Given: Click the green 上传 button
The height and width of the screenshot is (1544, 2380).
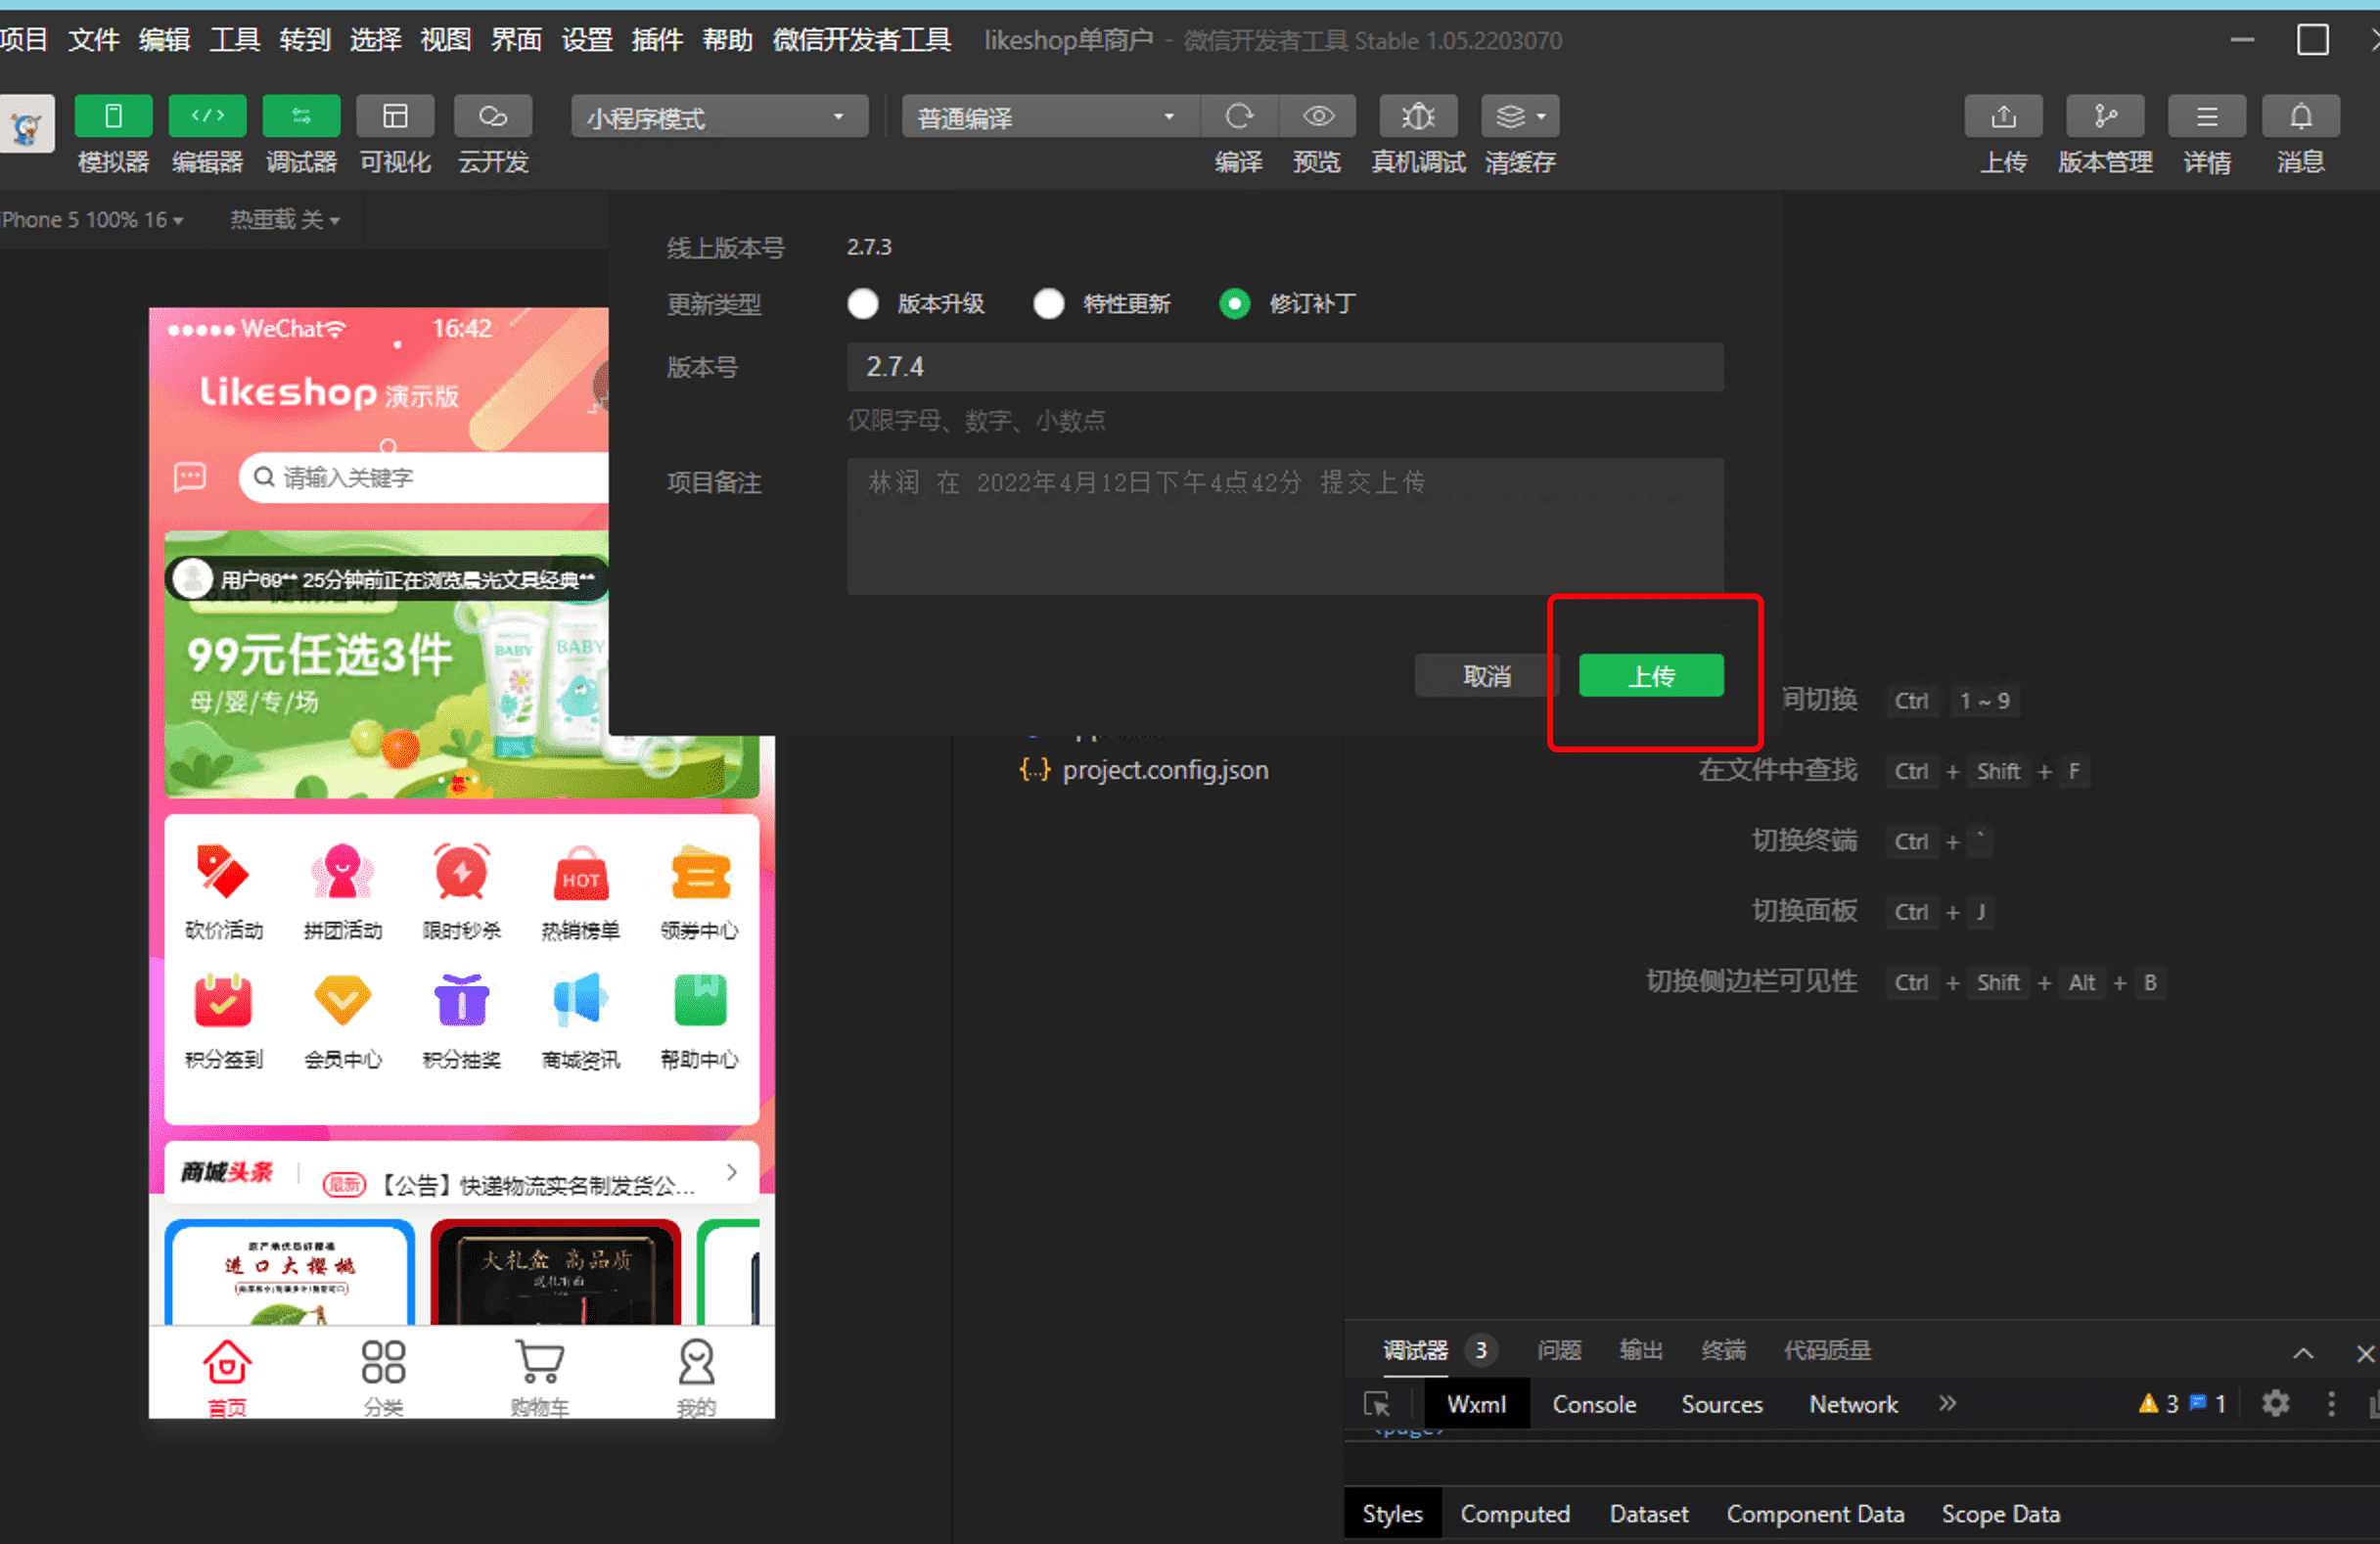Looking at the screenshot, I should pos(1651,676).
